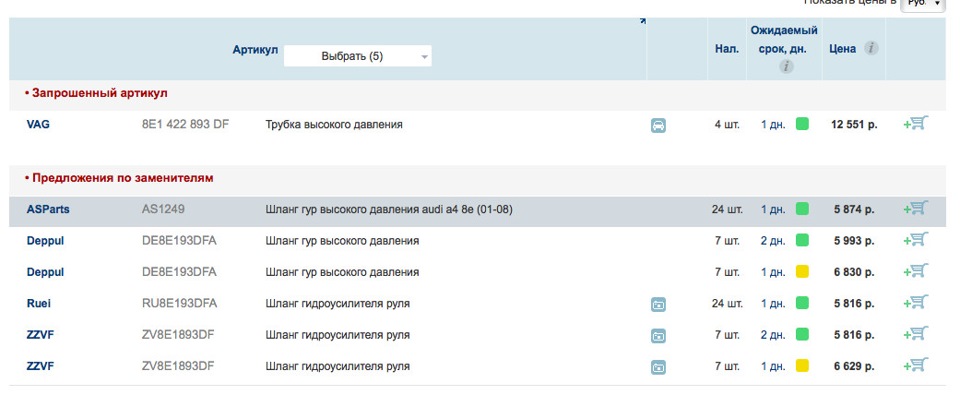The height and width of the screenshot is (395, 960).
Task: Open photo icon for Ruei RU8E193DFA
Action: pyautogui.click(x=658, y=304)
